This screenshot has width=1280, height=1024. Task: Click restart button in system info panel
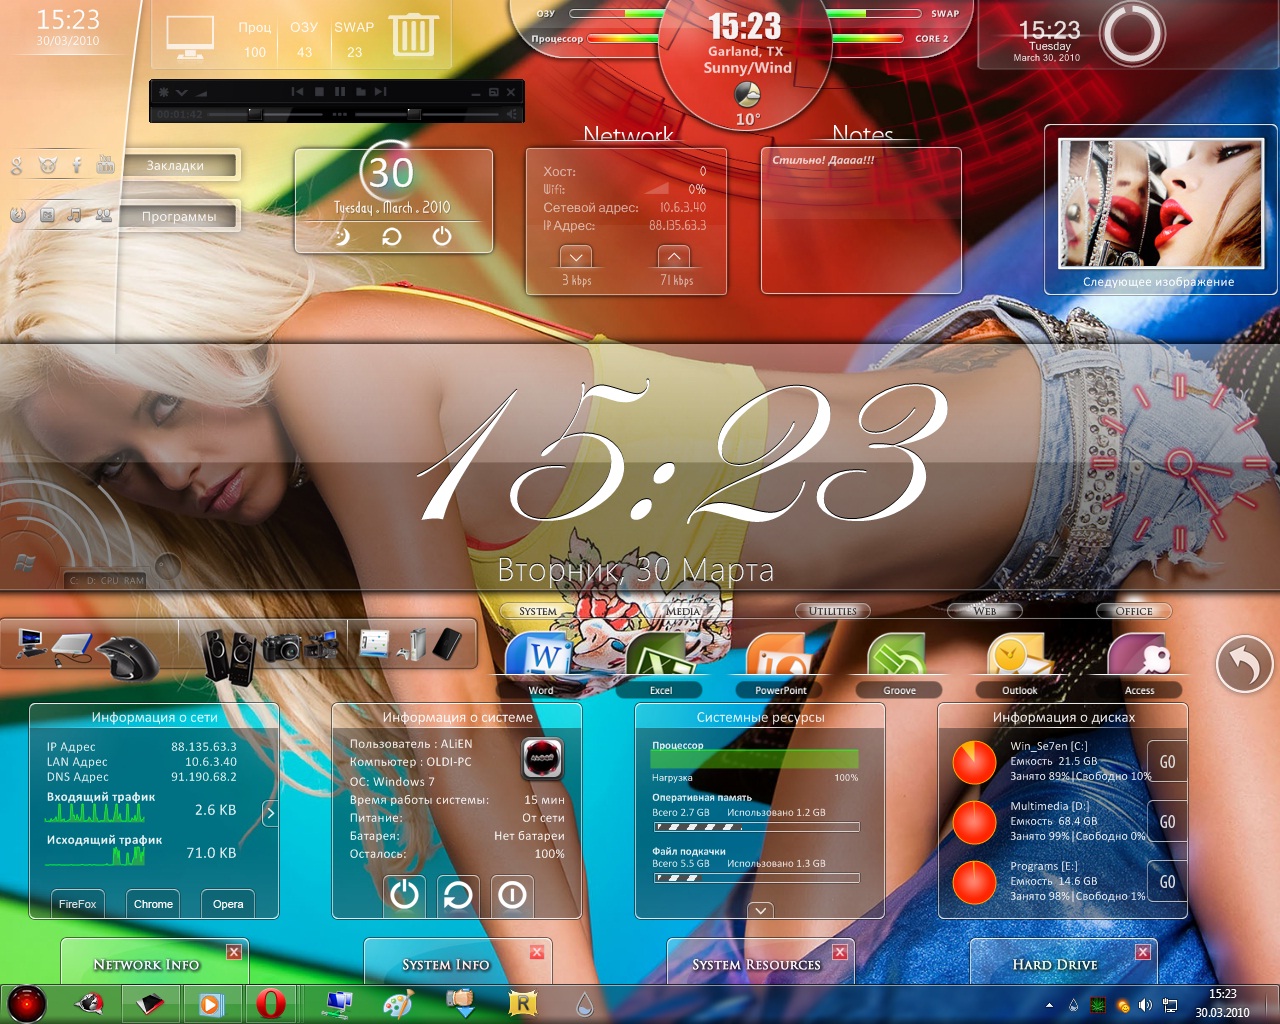[x=458, y=894]
